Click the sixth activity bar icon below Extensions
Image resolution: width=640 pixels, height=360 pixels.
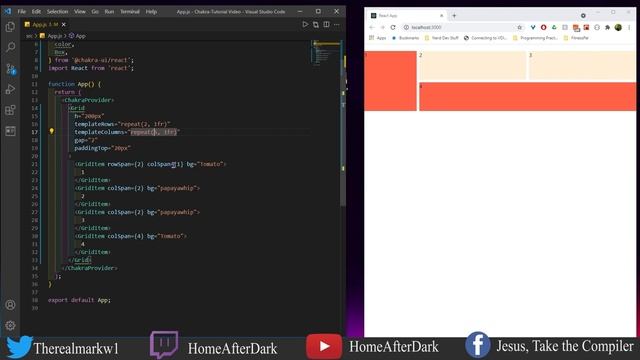click(x=10, y=131)
